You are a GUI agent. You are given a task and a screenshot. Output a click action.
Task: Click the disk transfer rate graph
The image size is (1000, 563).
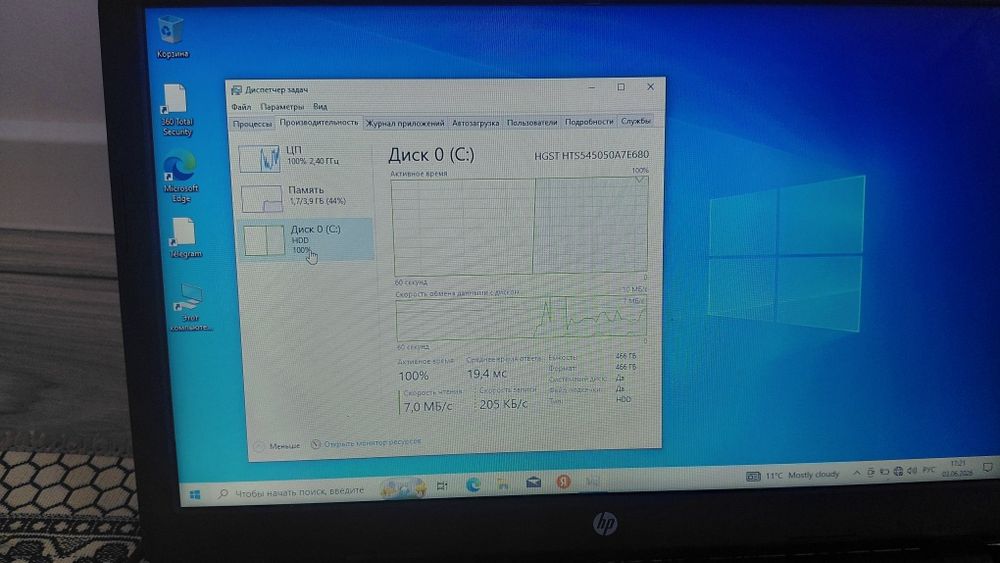tap(520, 318)
